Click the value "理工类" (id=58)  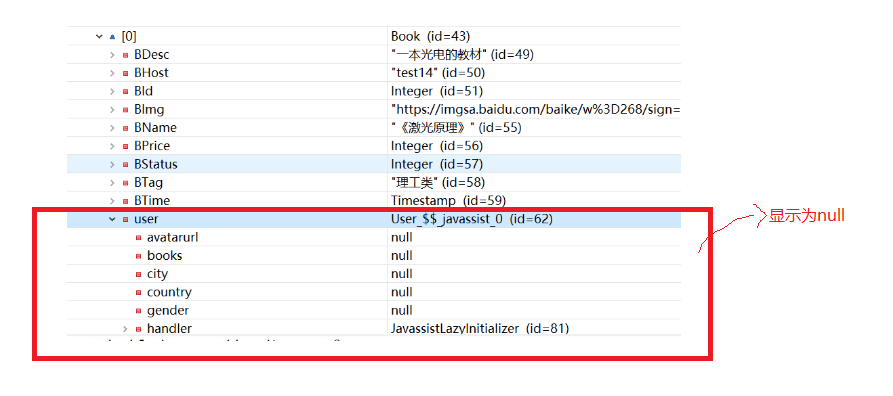pyautogui.click(x=438, y=182)
